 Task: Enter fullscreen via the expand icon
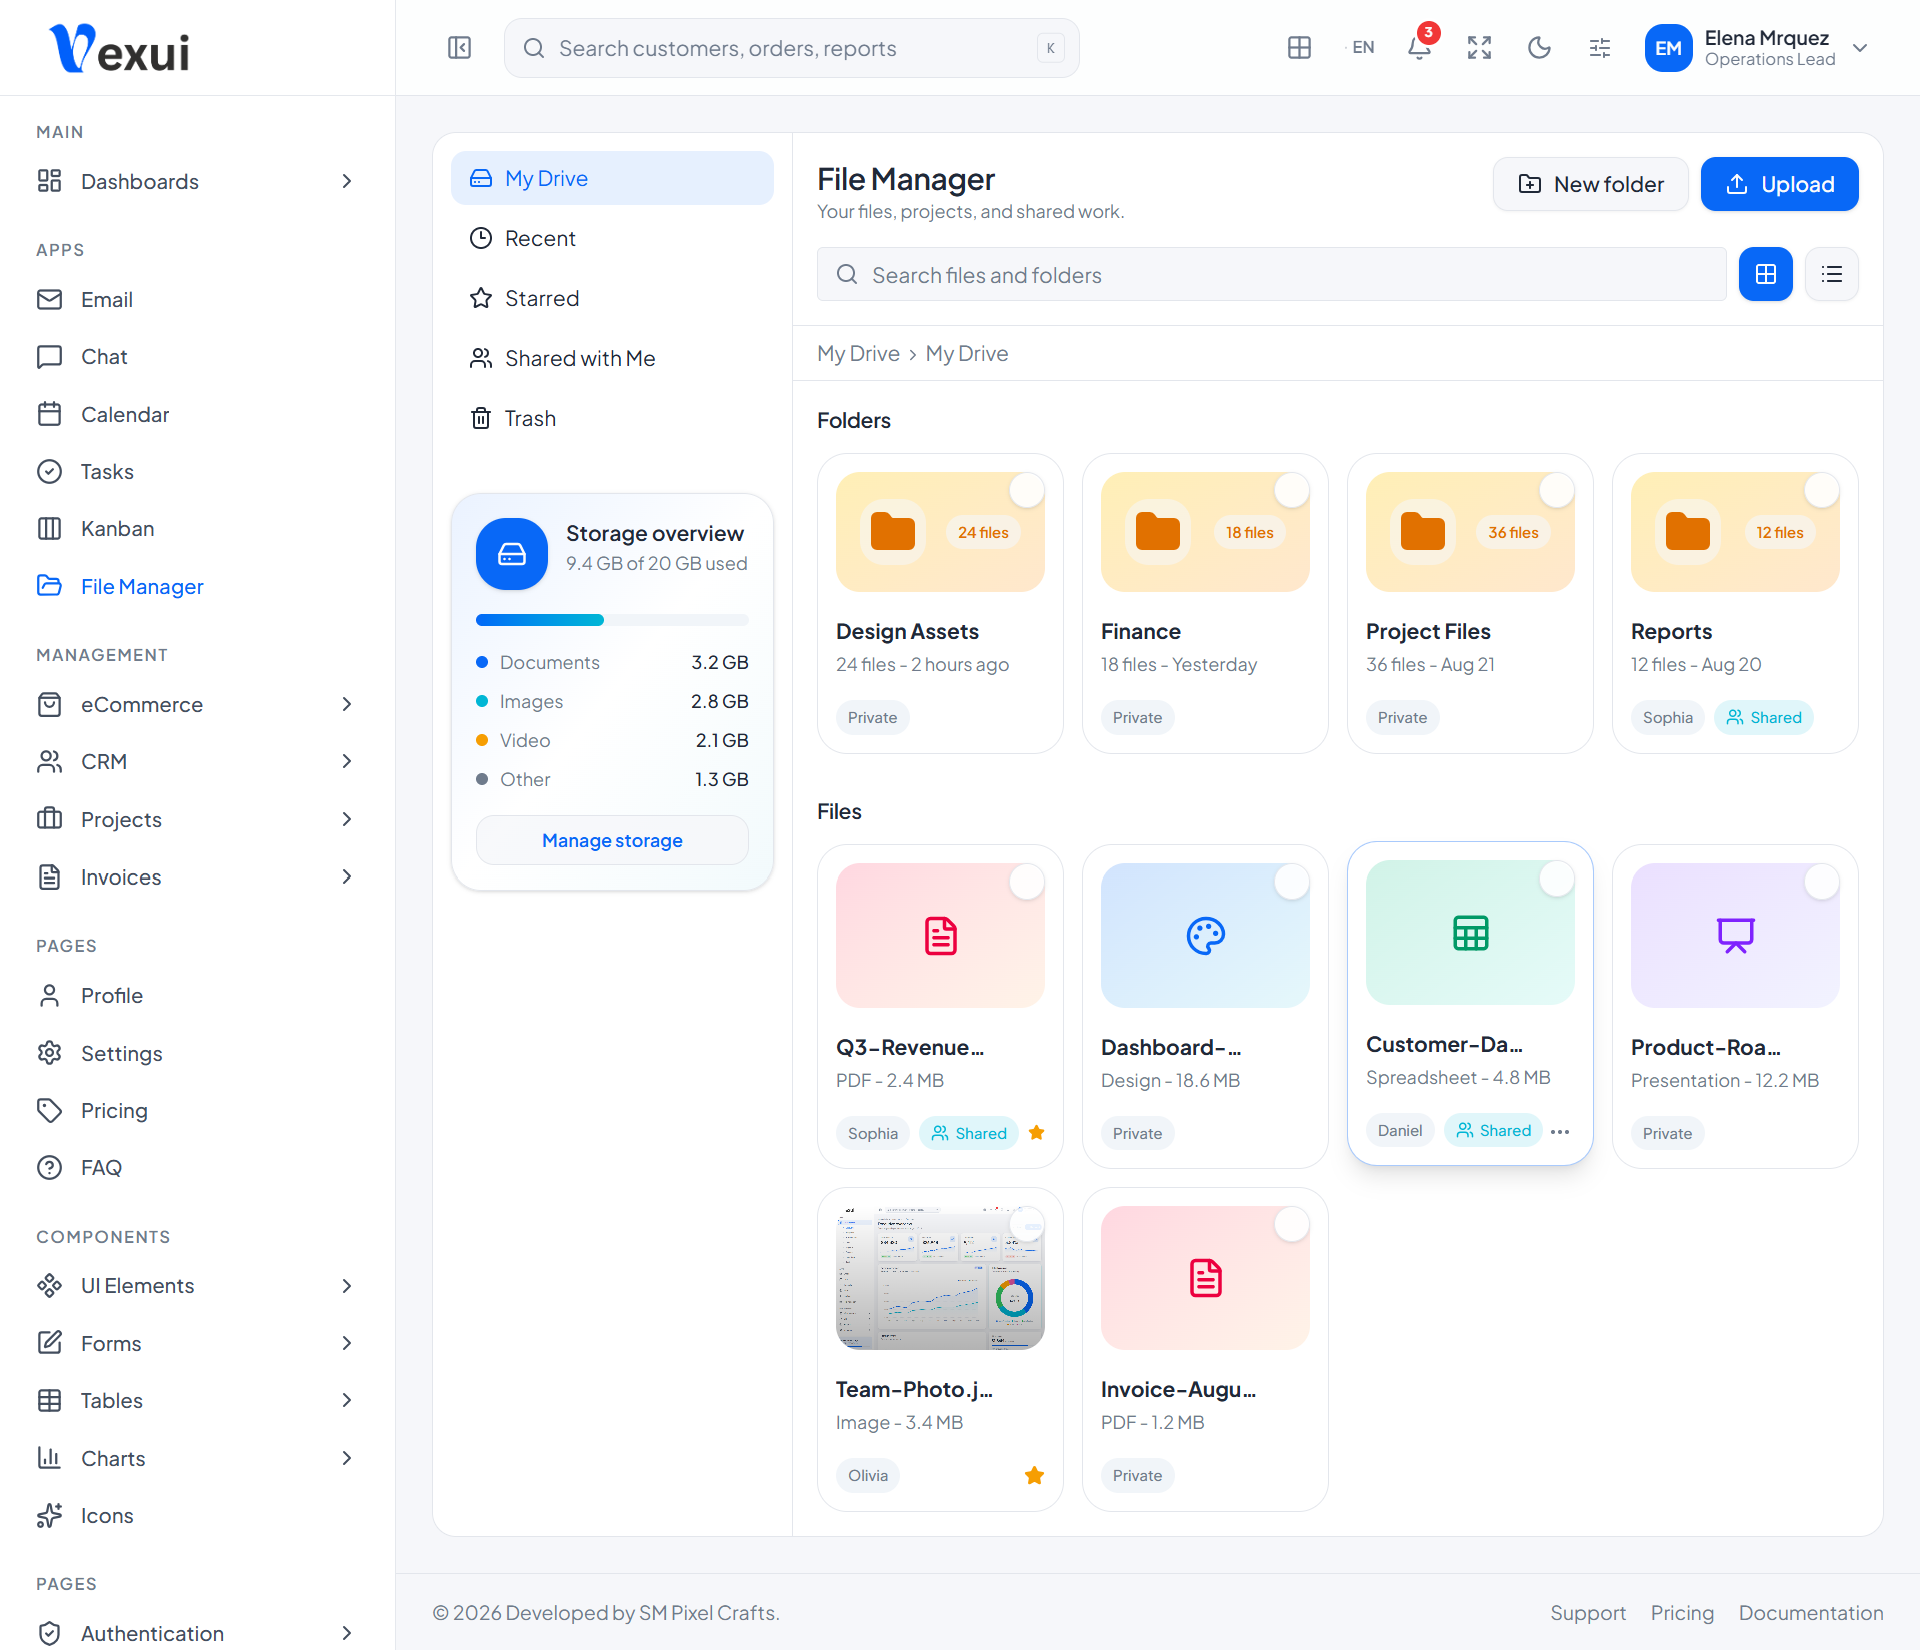point(1479,48)
